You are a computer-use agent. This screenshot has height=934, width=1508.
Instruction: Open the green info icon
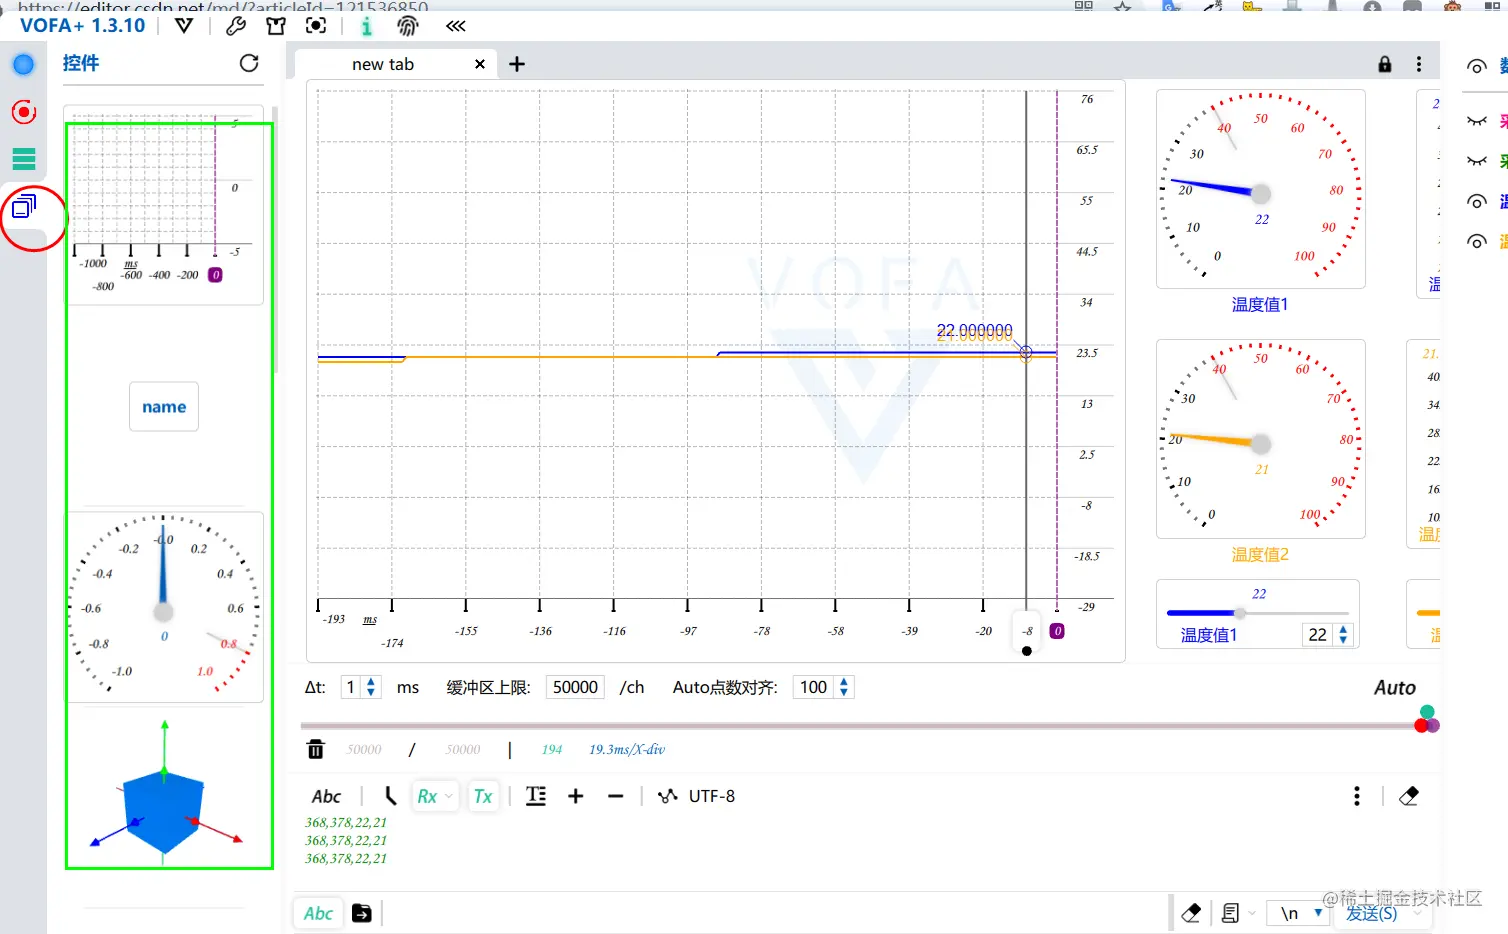pyautogui.click(x=366, y=26)
